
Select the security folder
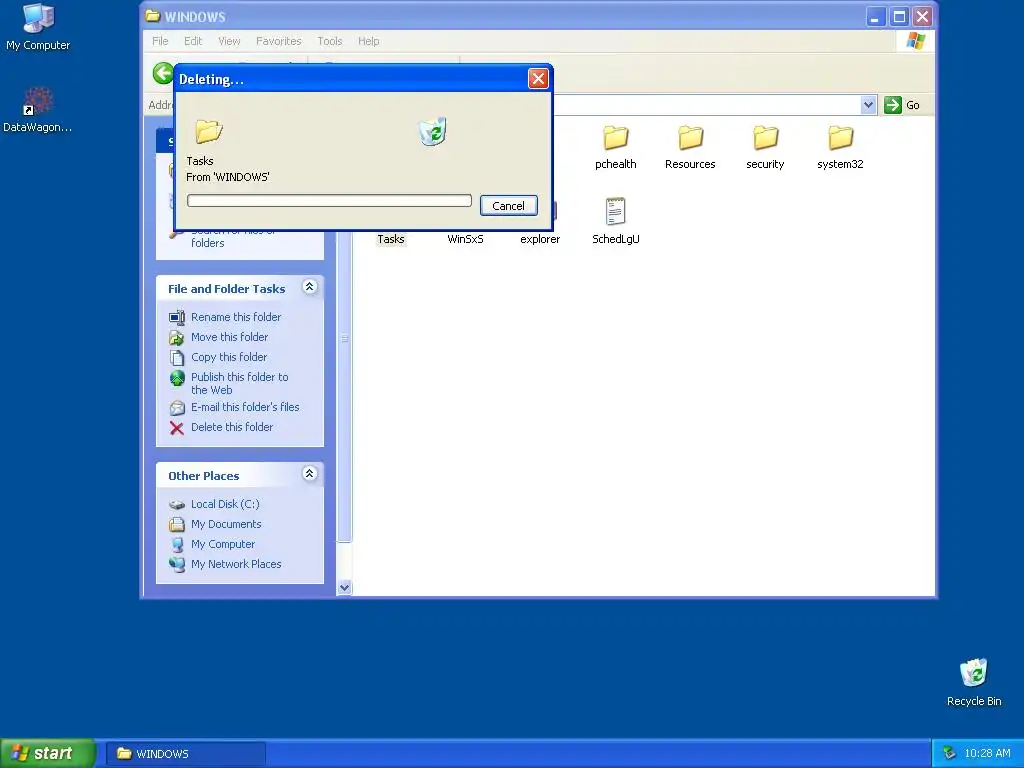pyautogui.click(x=765, y=148)
